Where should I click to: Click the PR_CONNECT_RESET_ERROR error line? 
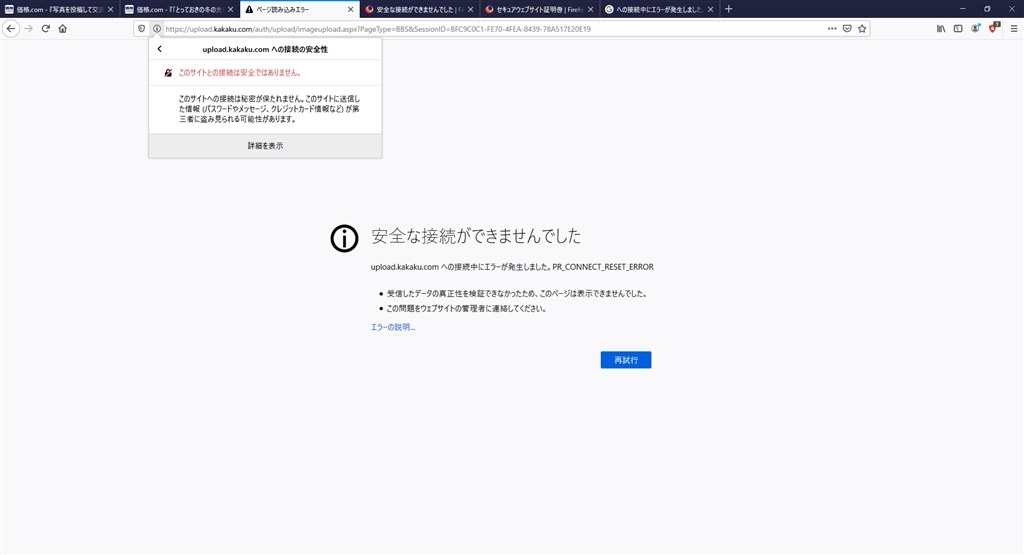click(512, 267)
